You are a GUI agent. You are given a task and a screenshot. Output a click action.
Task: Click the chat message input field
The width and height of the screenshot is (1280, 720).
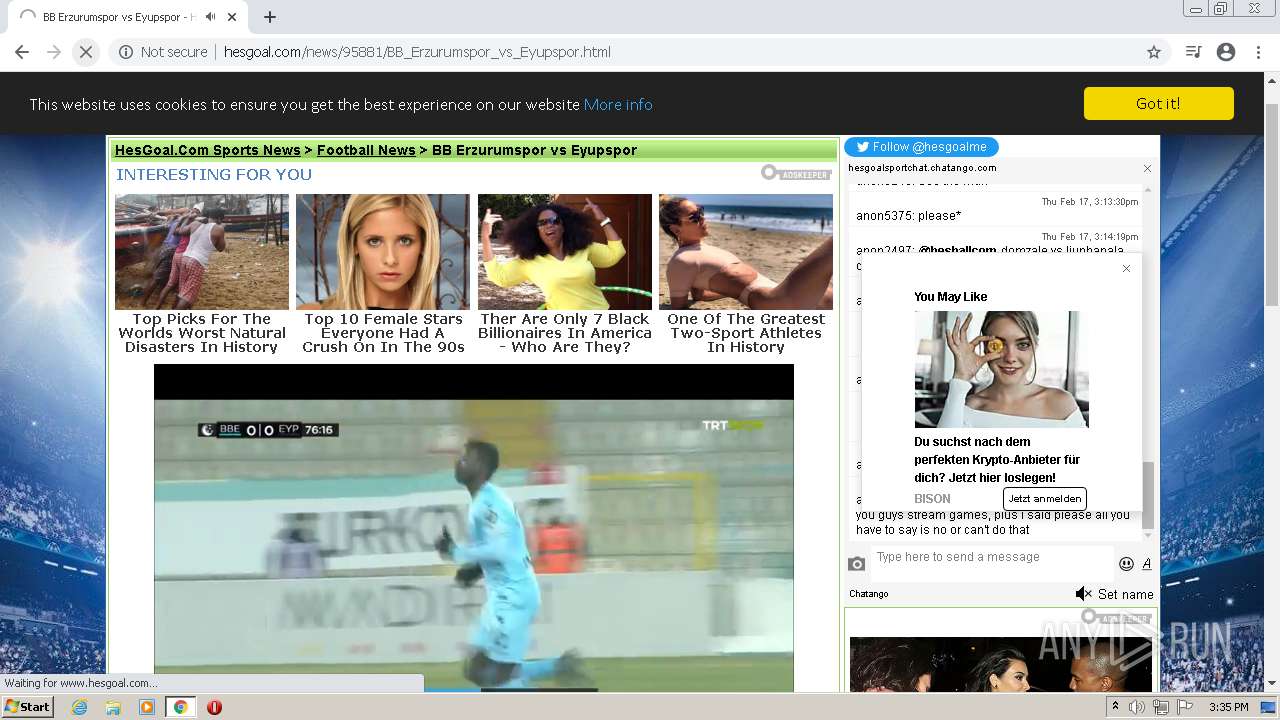click(991, 563)
